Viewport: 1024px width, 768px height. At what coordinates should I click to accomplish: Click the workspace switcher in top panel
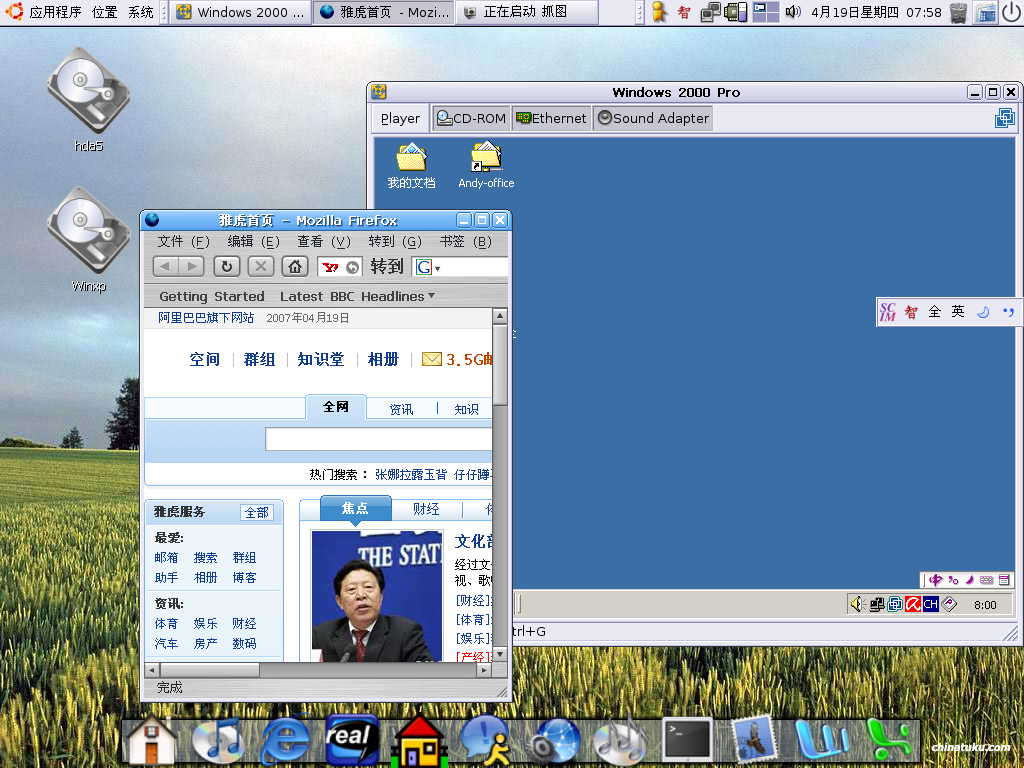pos(765,12)
